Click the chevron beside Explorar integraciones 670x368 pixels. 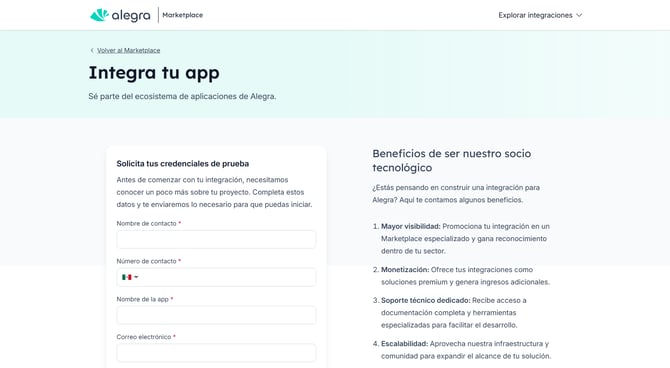click(x=579, y=15)
